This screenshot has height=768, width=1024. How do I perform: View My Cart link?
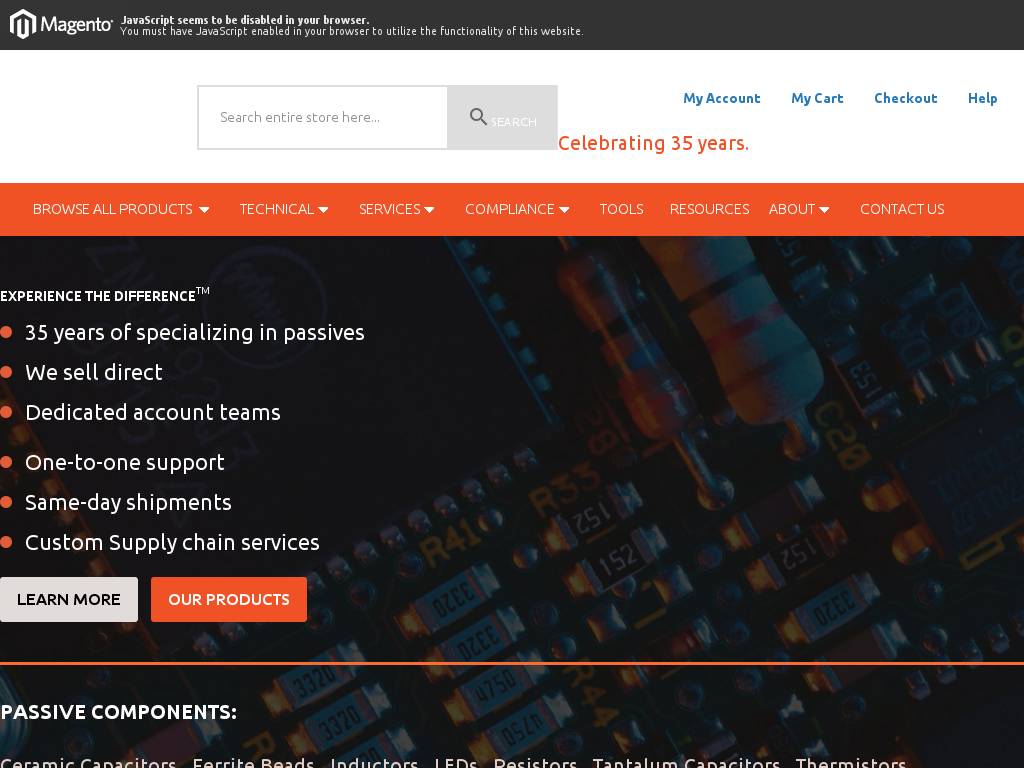tap(817, 98)
